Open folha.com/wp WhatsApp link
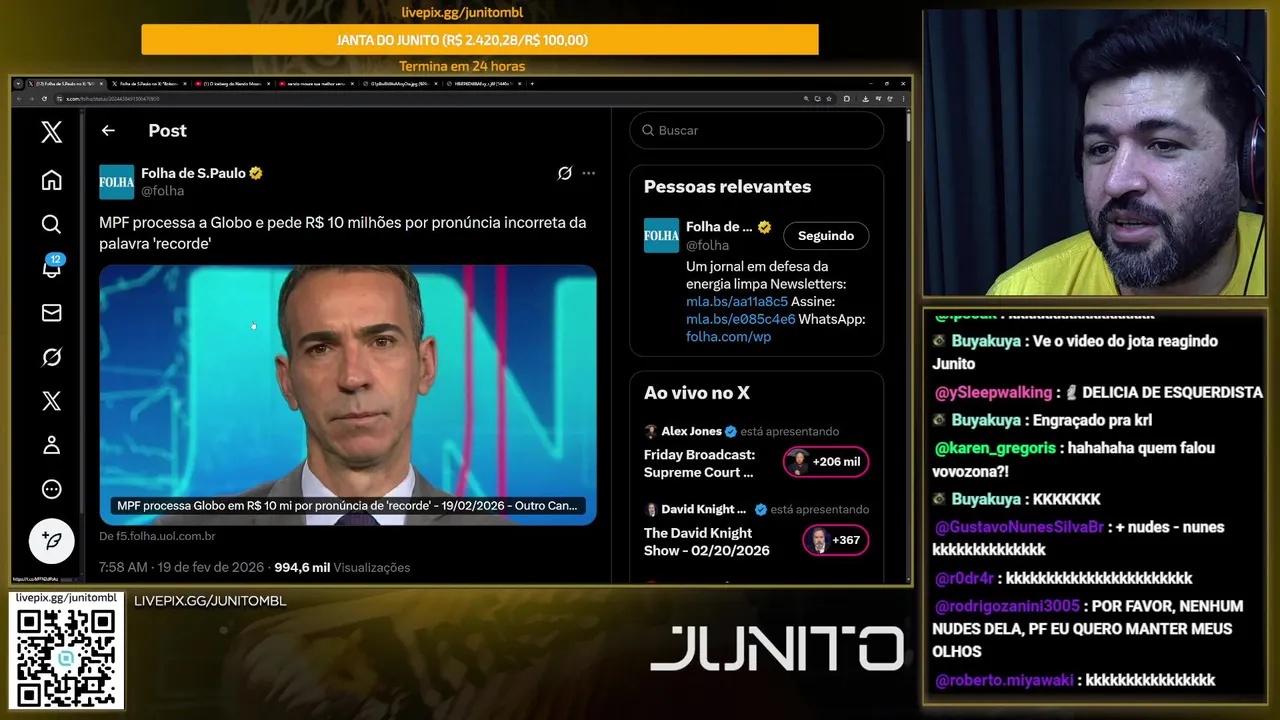Image resolution: width=1280 pixels, height=720 pixels. [728, 337]
